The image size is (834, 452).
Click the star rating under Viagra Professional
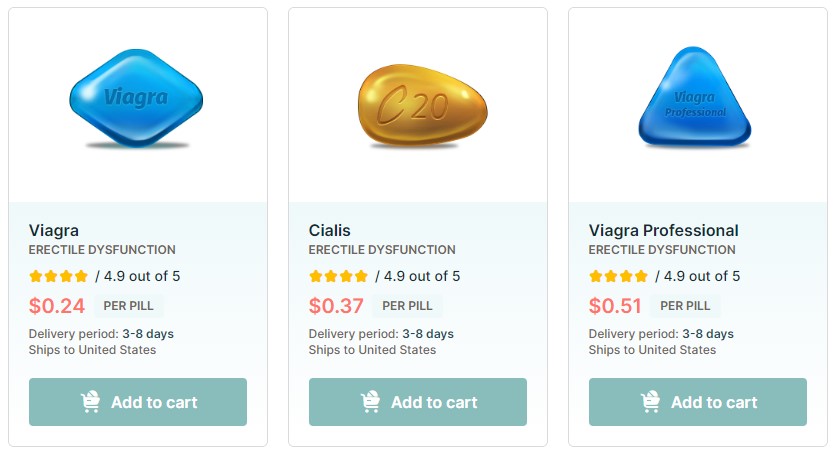[x=619, y=276]
